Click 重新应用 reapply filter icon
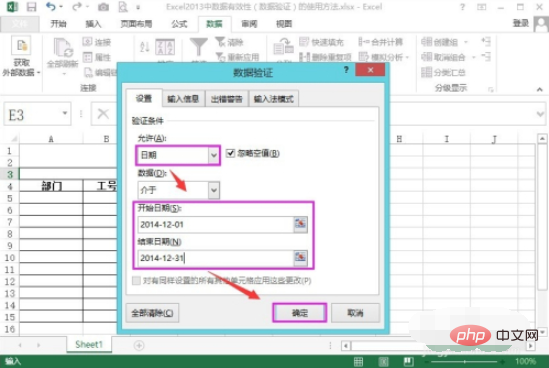Viewport: 549px width, 368px height. 220,57
